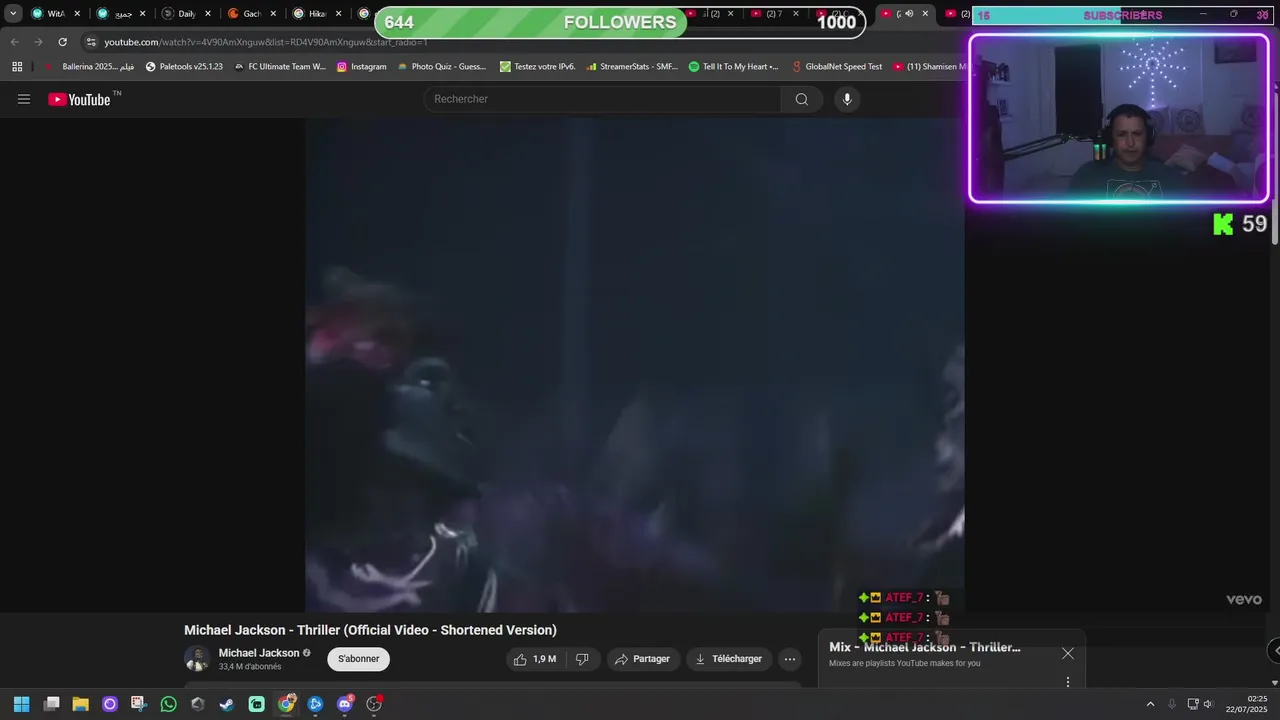Viewport: 1280px width, 720px height.
Task: Open the Paletools v25.1.23 bookmark
Action: pos(184,67)
